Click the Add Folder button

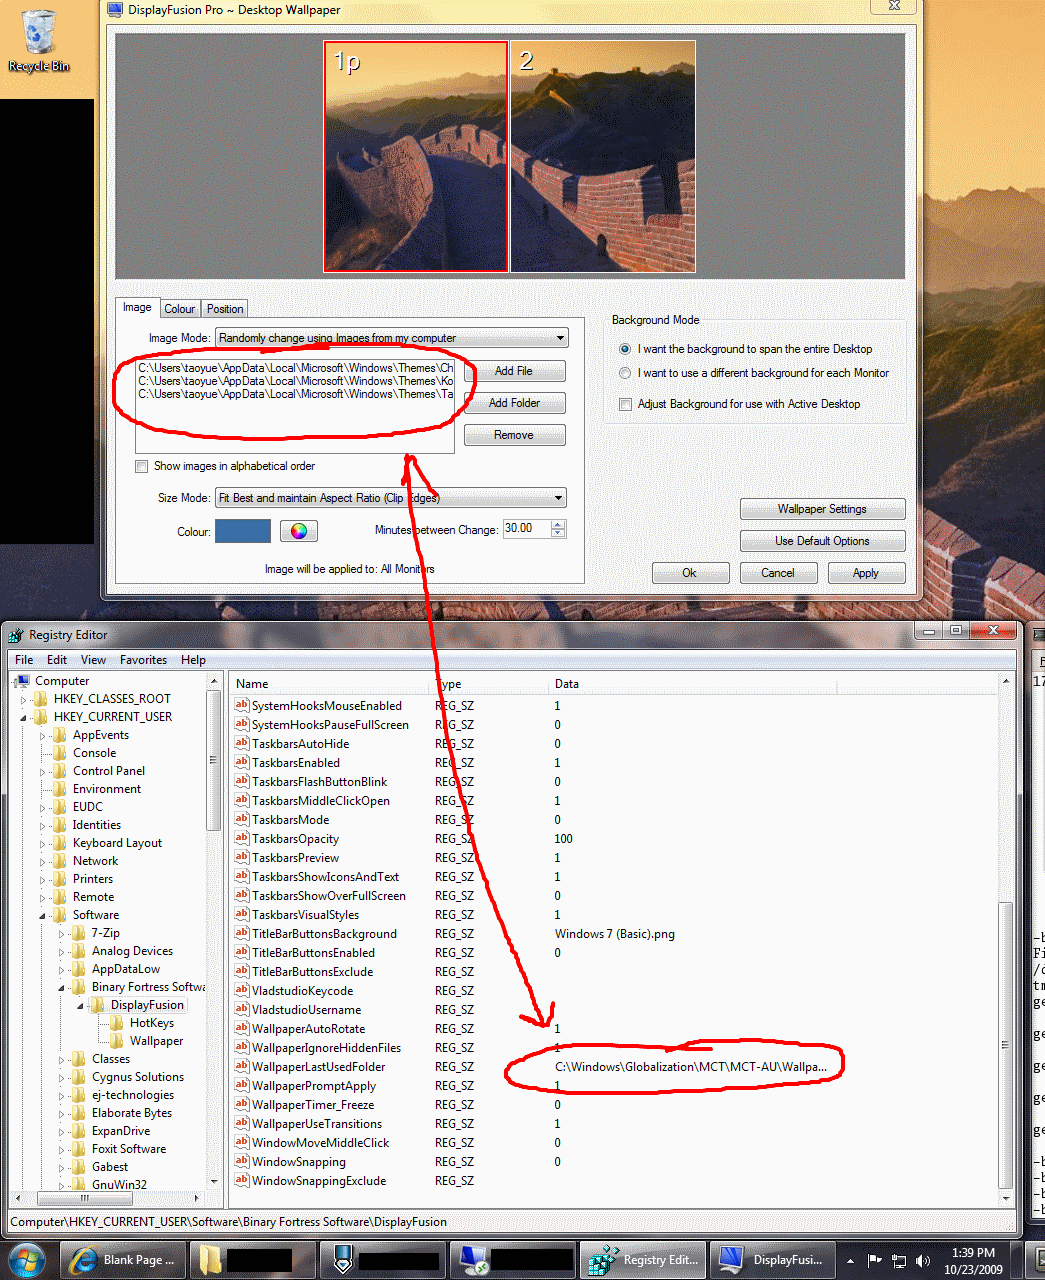tap(514, 403)
